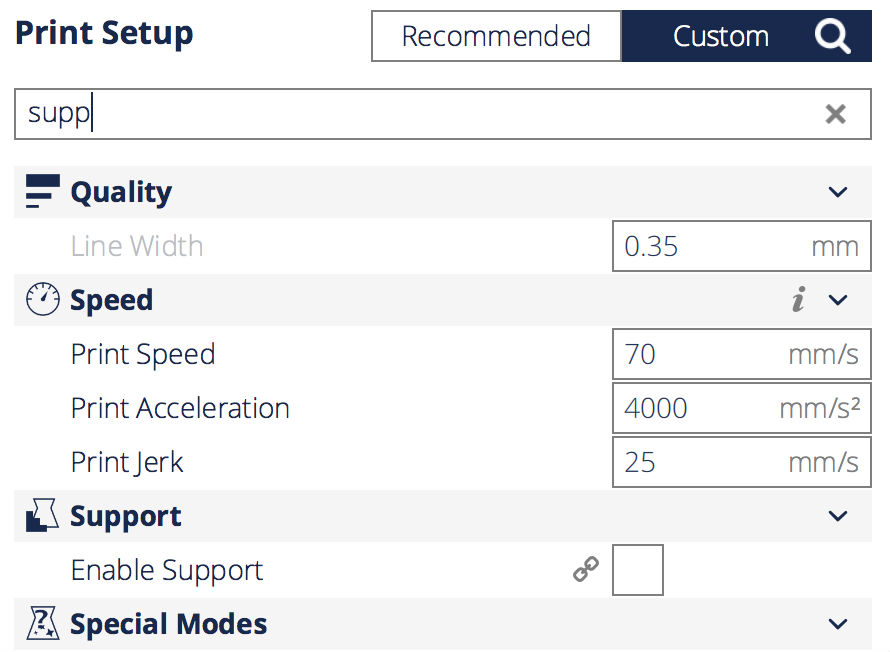Click the Special Modes flask icon
This screenshot has height=652, width=890.
tap(43, 623)
